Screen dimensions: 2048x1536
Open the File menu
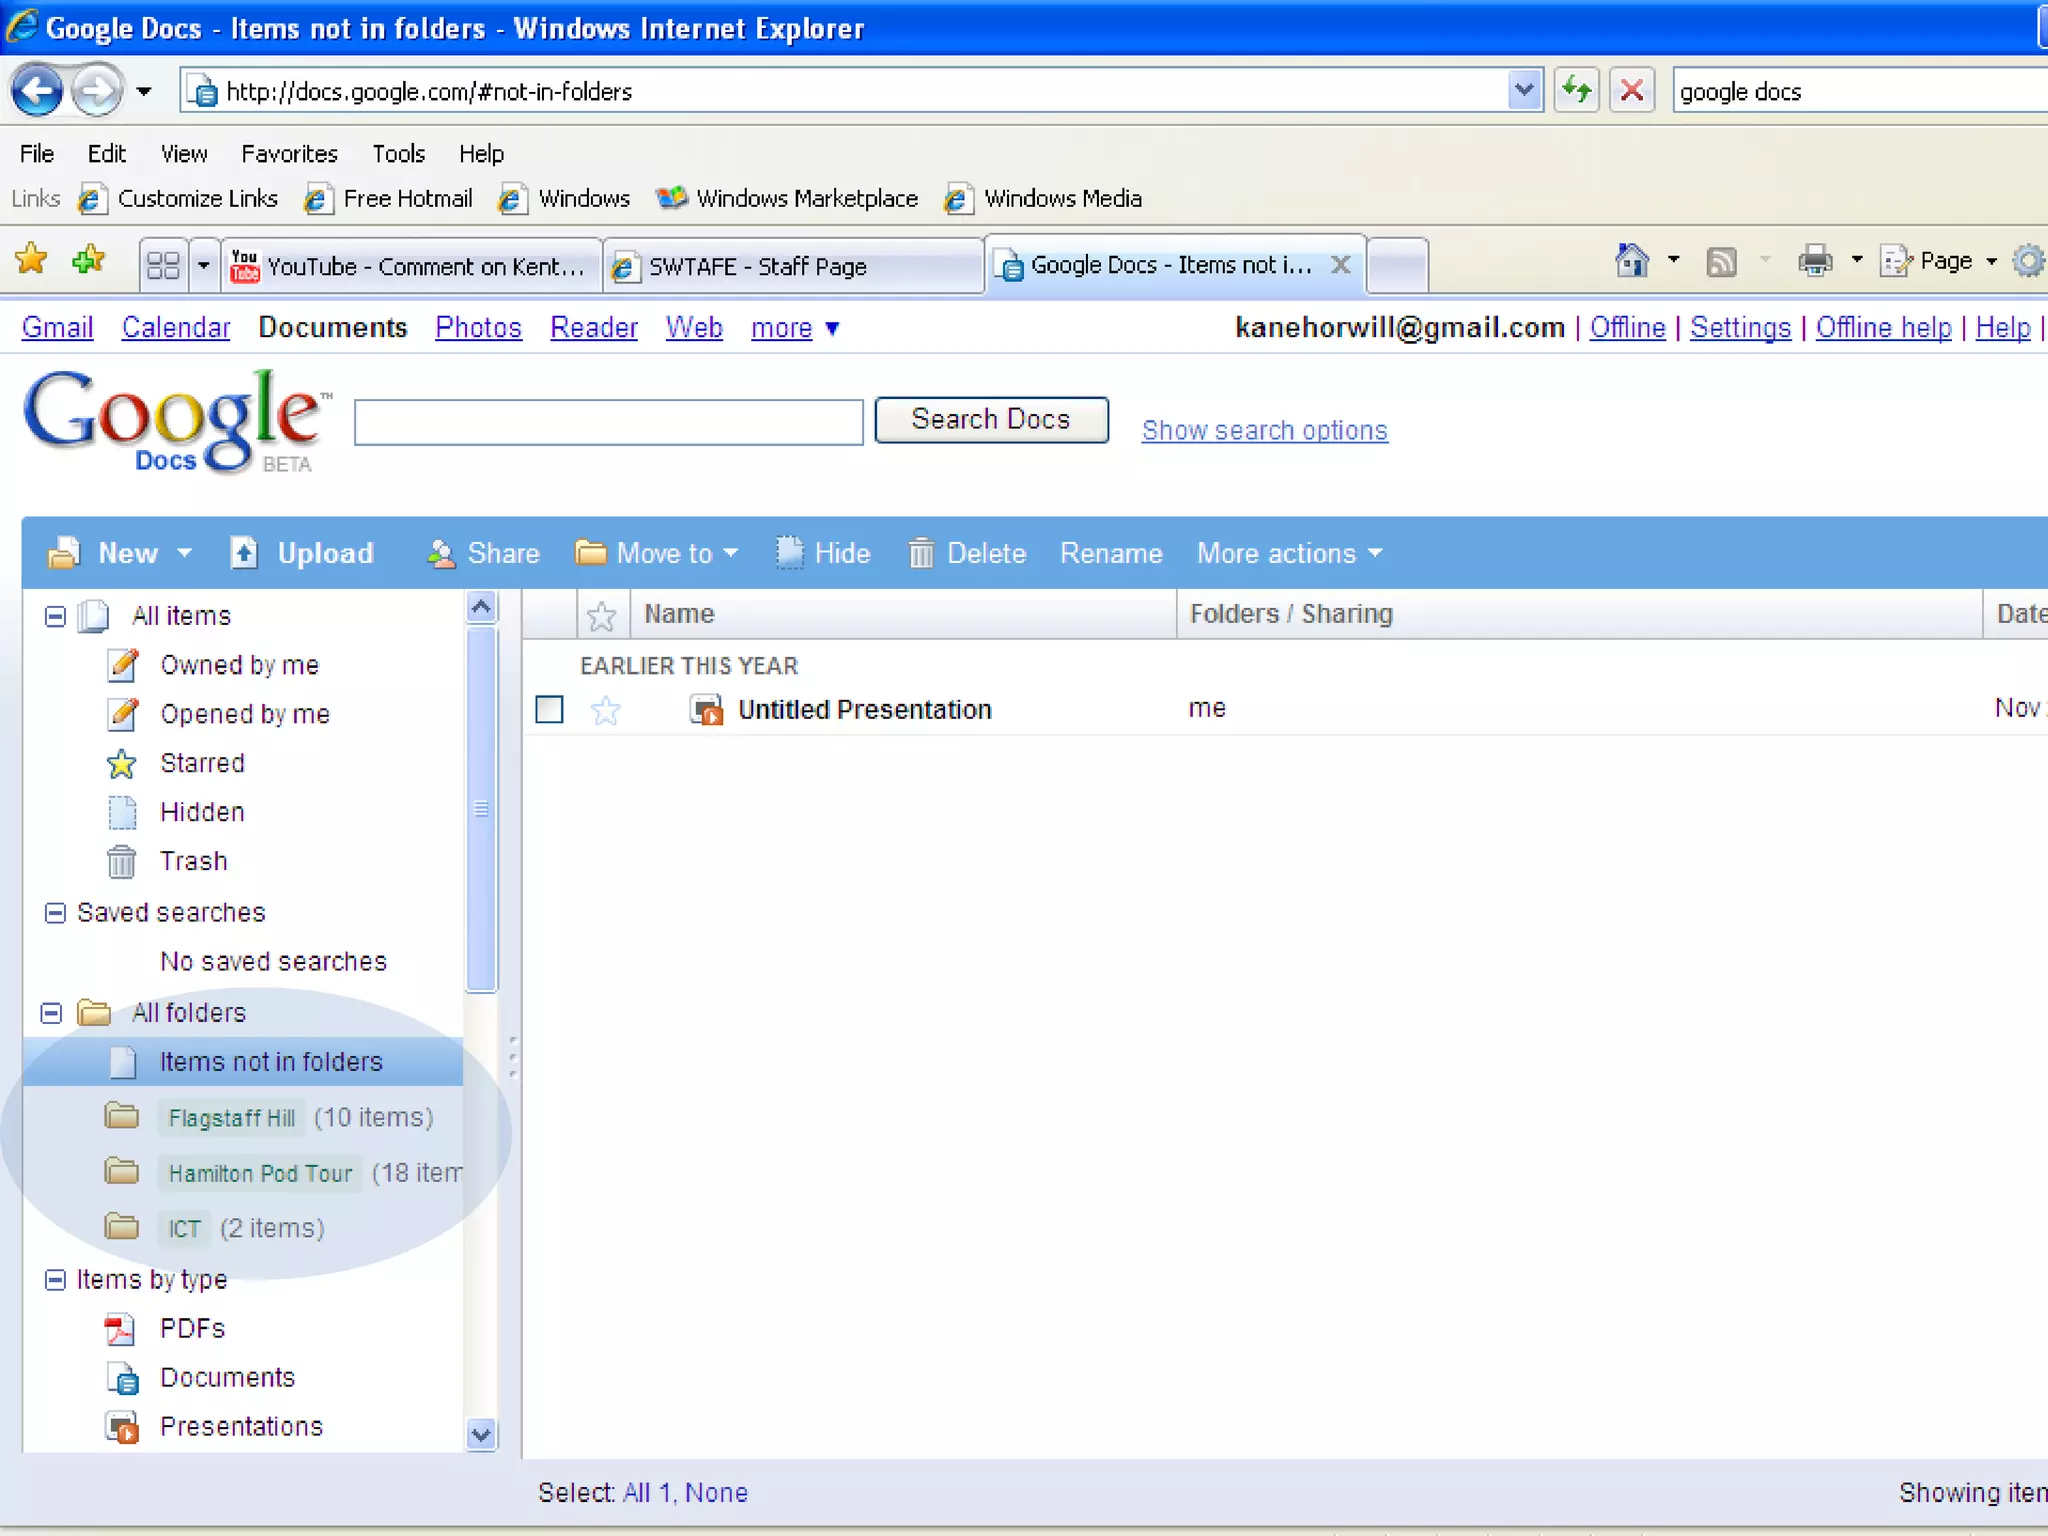pyautogui.click(x=37, y=154)
